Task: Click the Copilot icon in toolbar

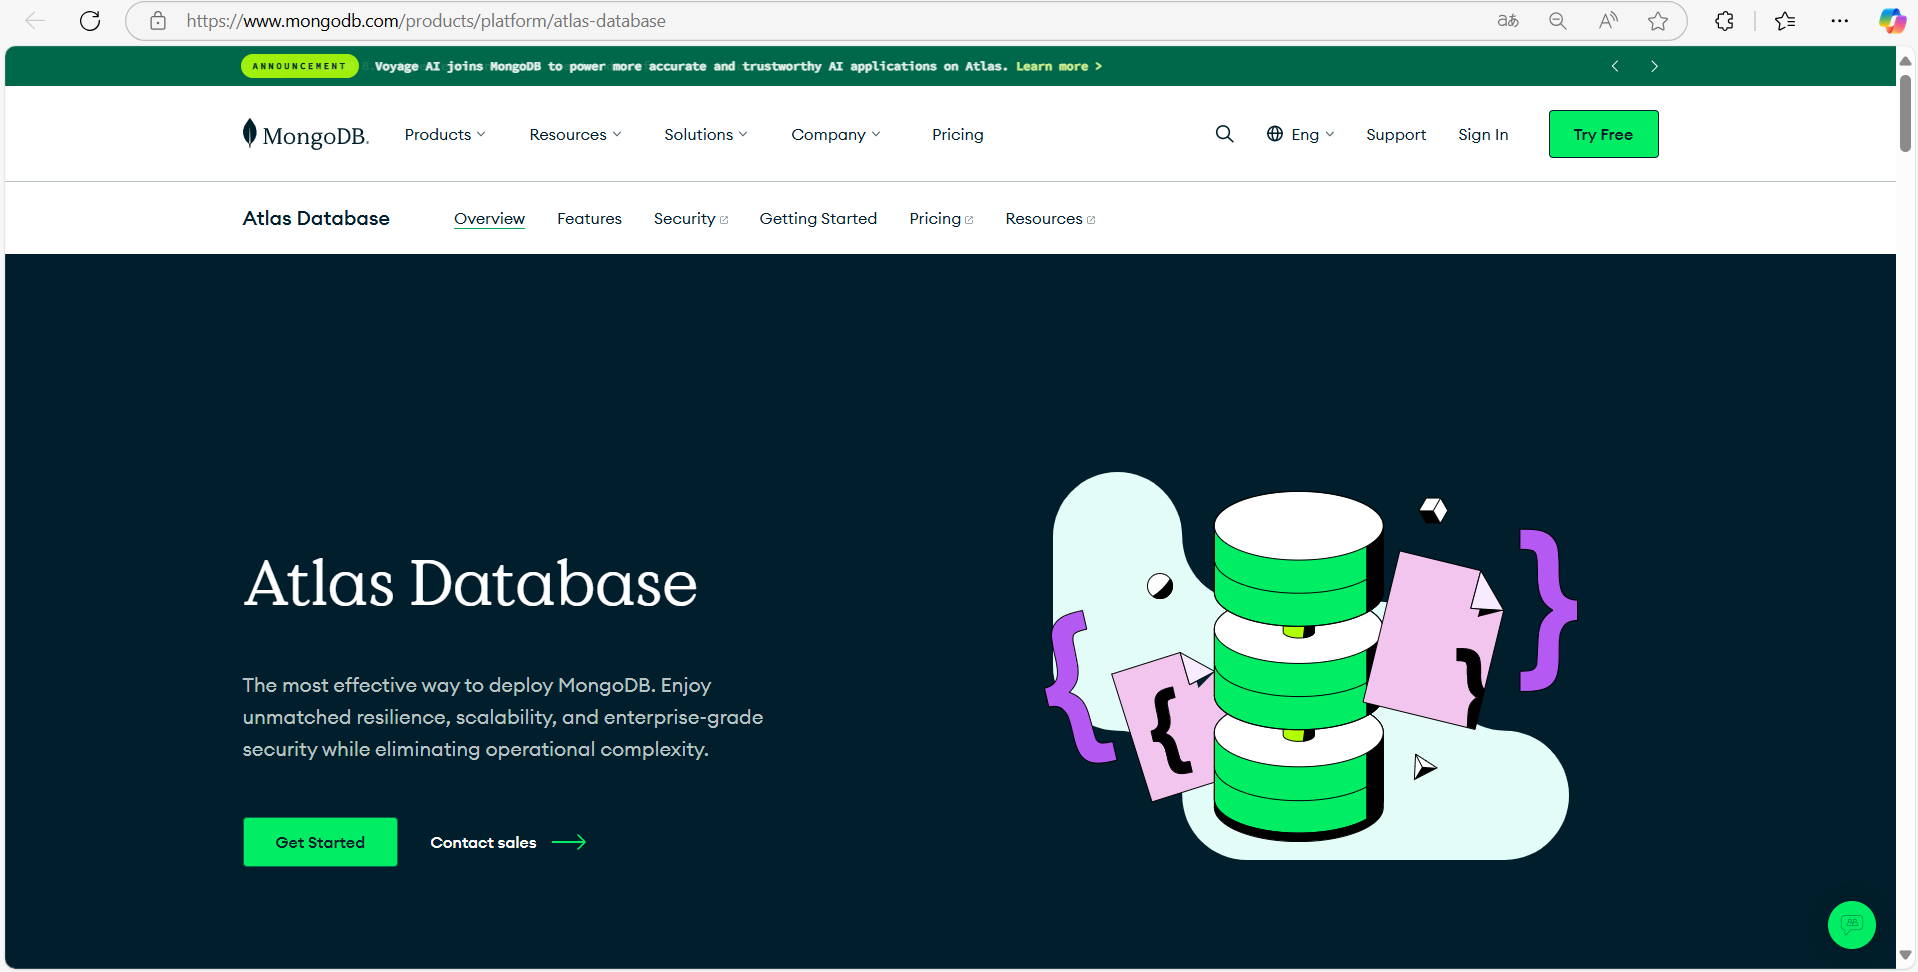Action: point(1891,21)
